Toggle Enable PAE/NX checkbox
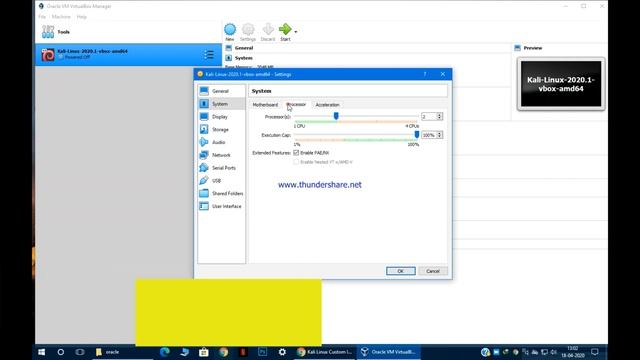Image resolution: width=640 pixels, height=360 pixels. [x=296, y=153]
